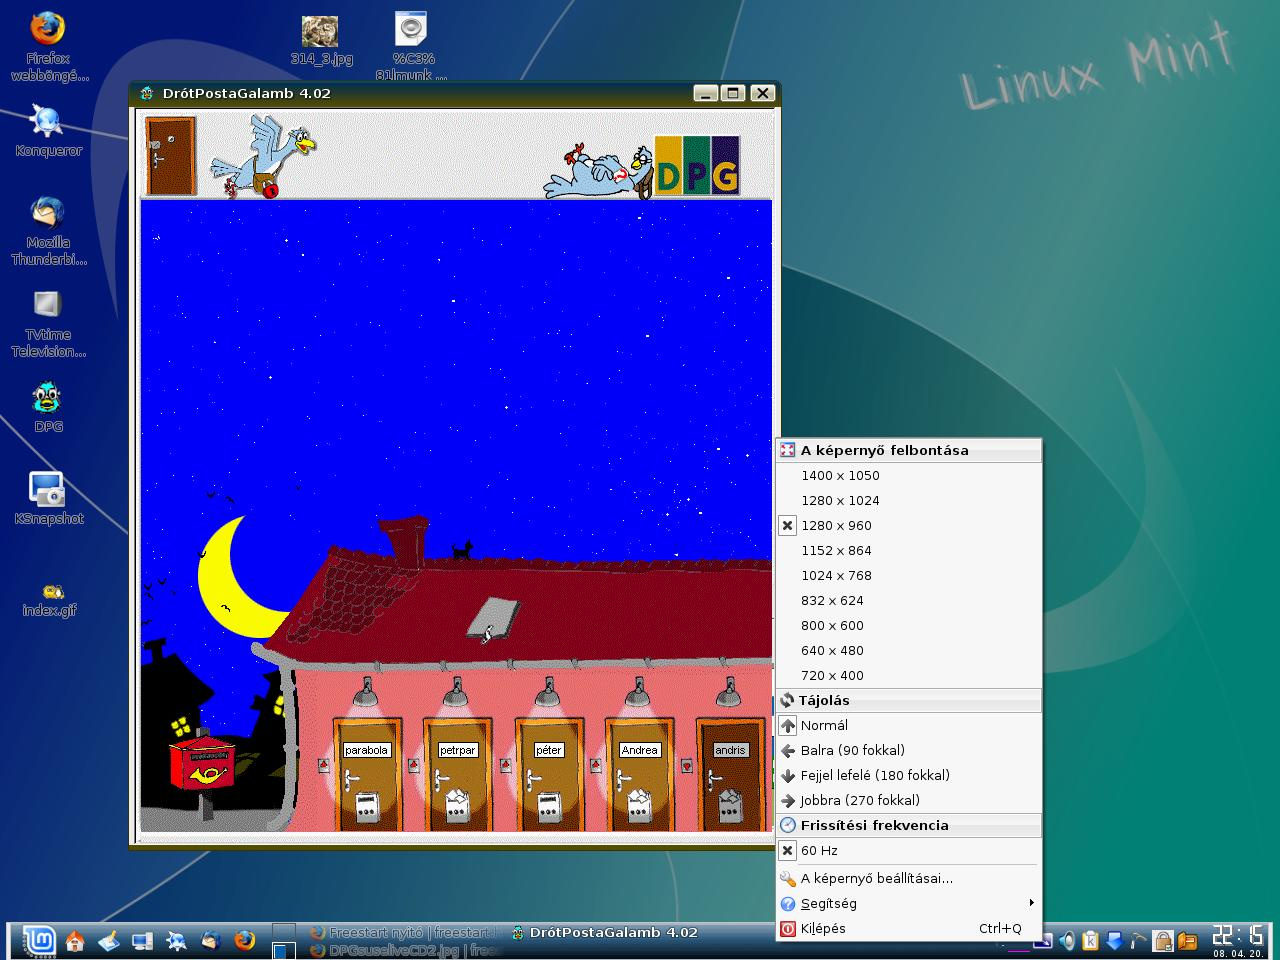Screen dimensions: 1280x960
Task: Click the DPG logo image
Action: [697, 165]
